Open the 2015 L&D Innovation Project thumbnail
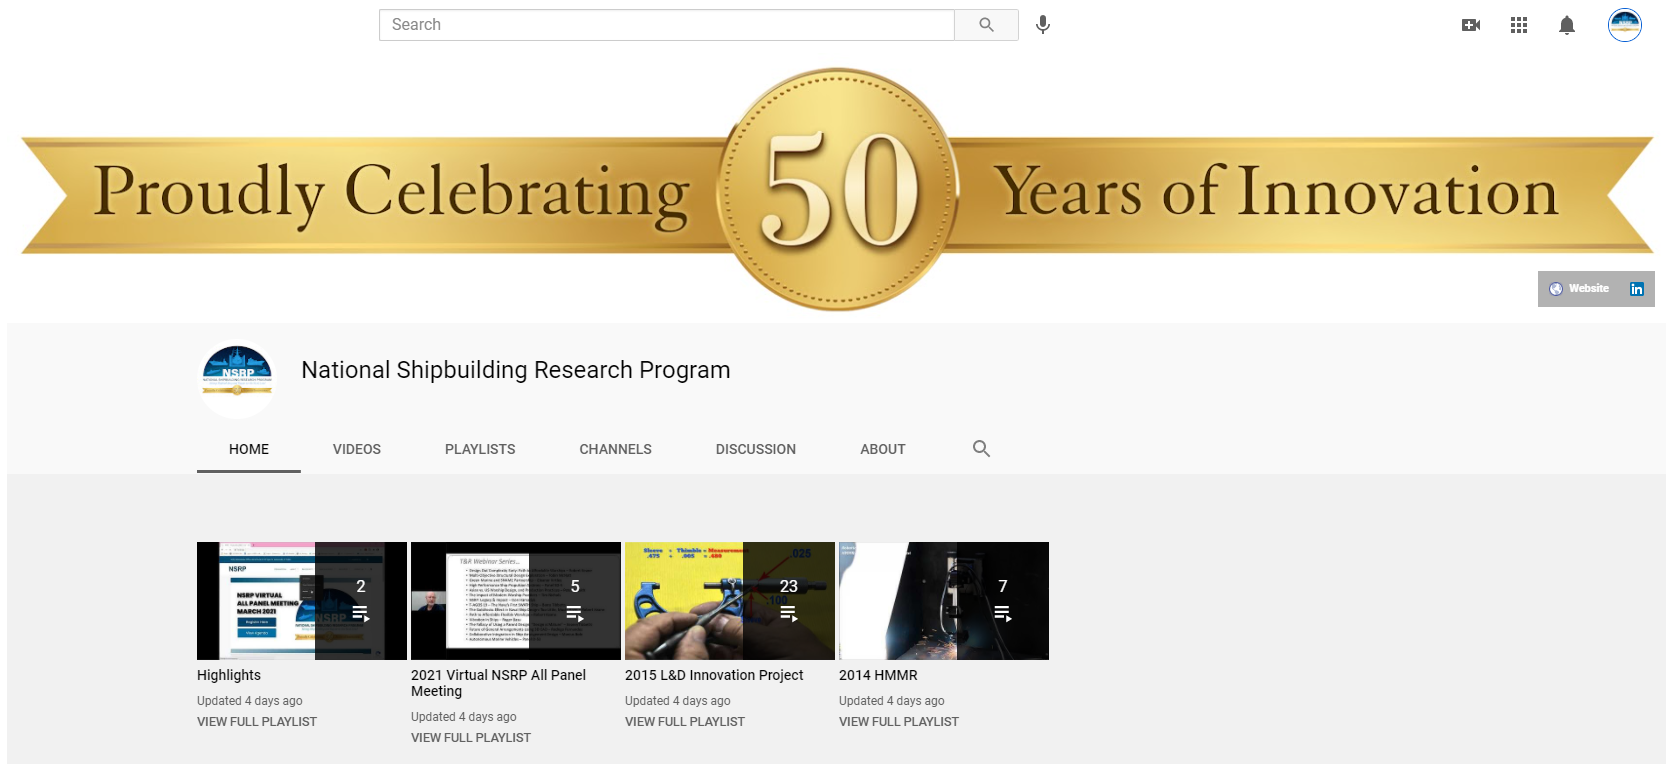Viewport: 1666px width, 764px height. coord(730,601)
